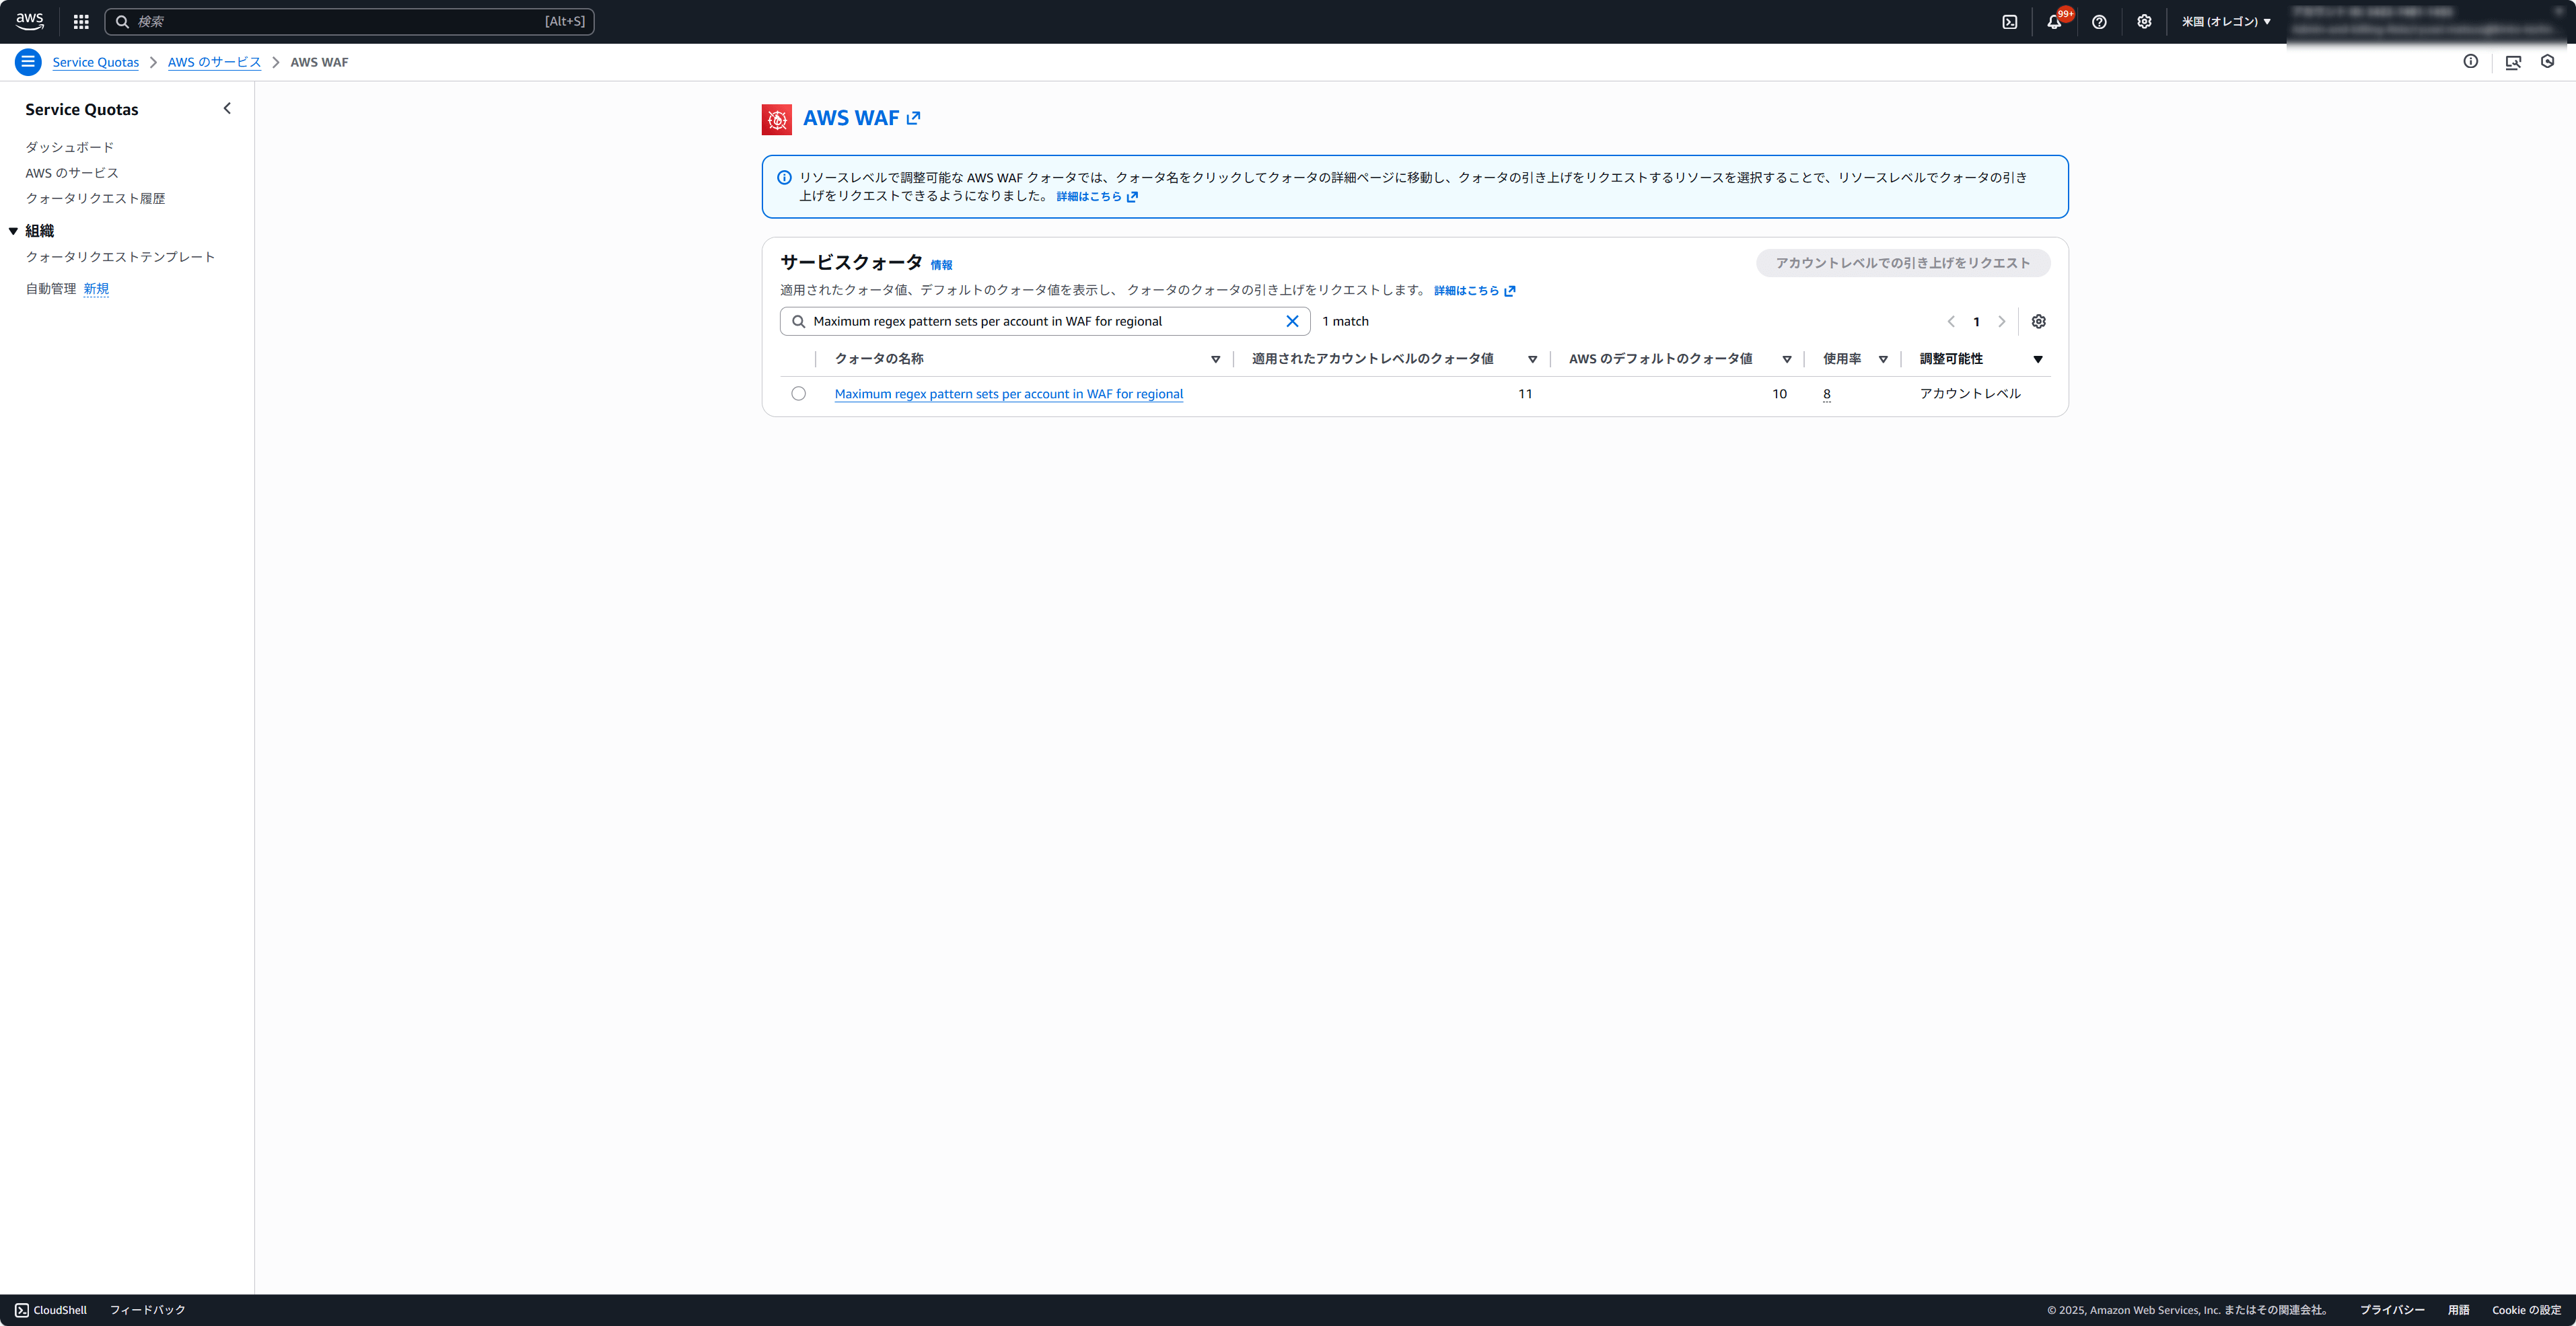Collapse the Service Quotas side panel

point(227,108)
